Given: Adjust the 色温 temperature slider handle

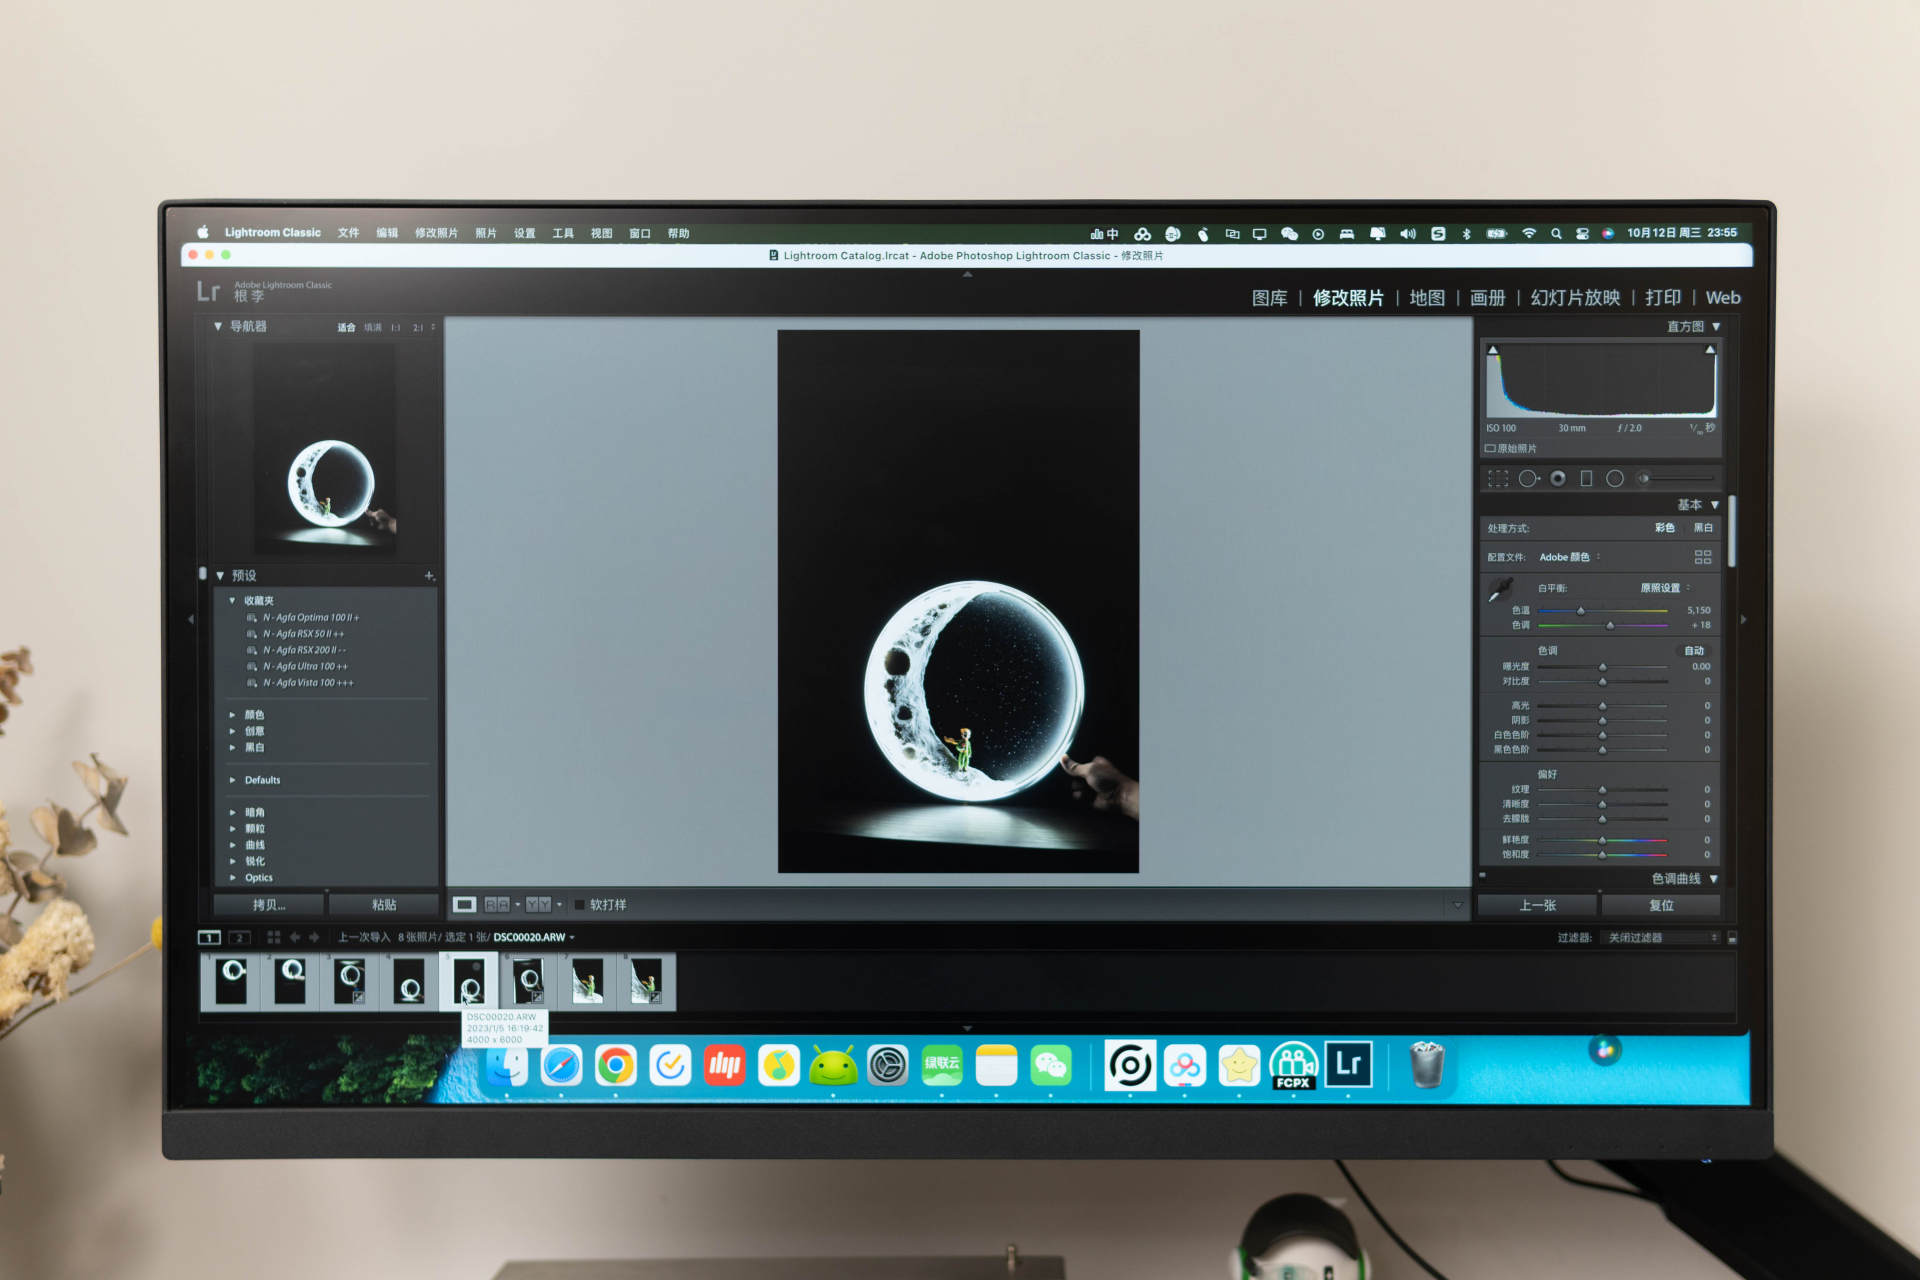Looking at the screenshot, I should point(1580,610).
